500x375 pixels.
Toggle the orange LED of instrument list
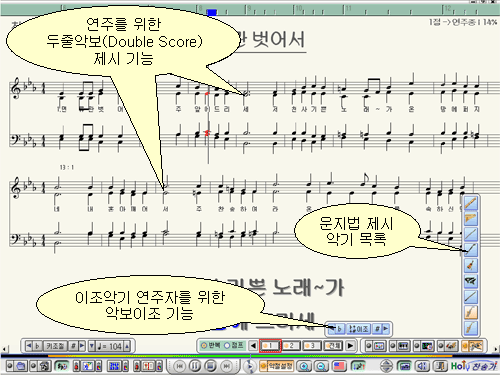(465, 346)
